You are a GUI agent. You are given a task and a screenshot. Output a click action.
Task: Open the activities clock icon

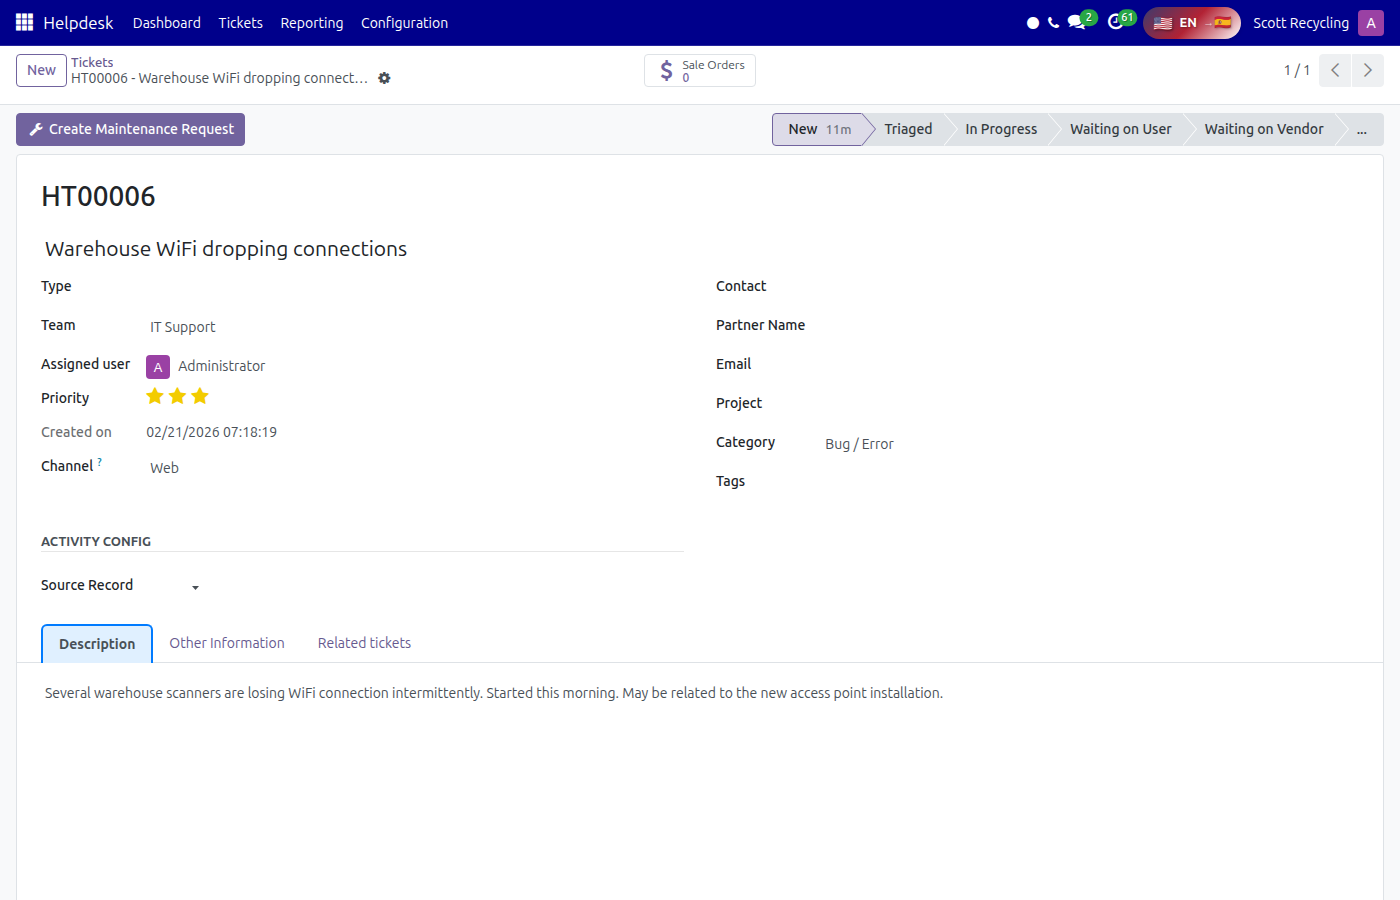[1116, 22]
